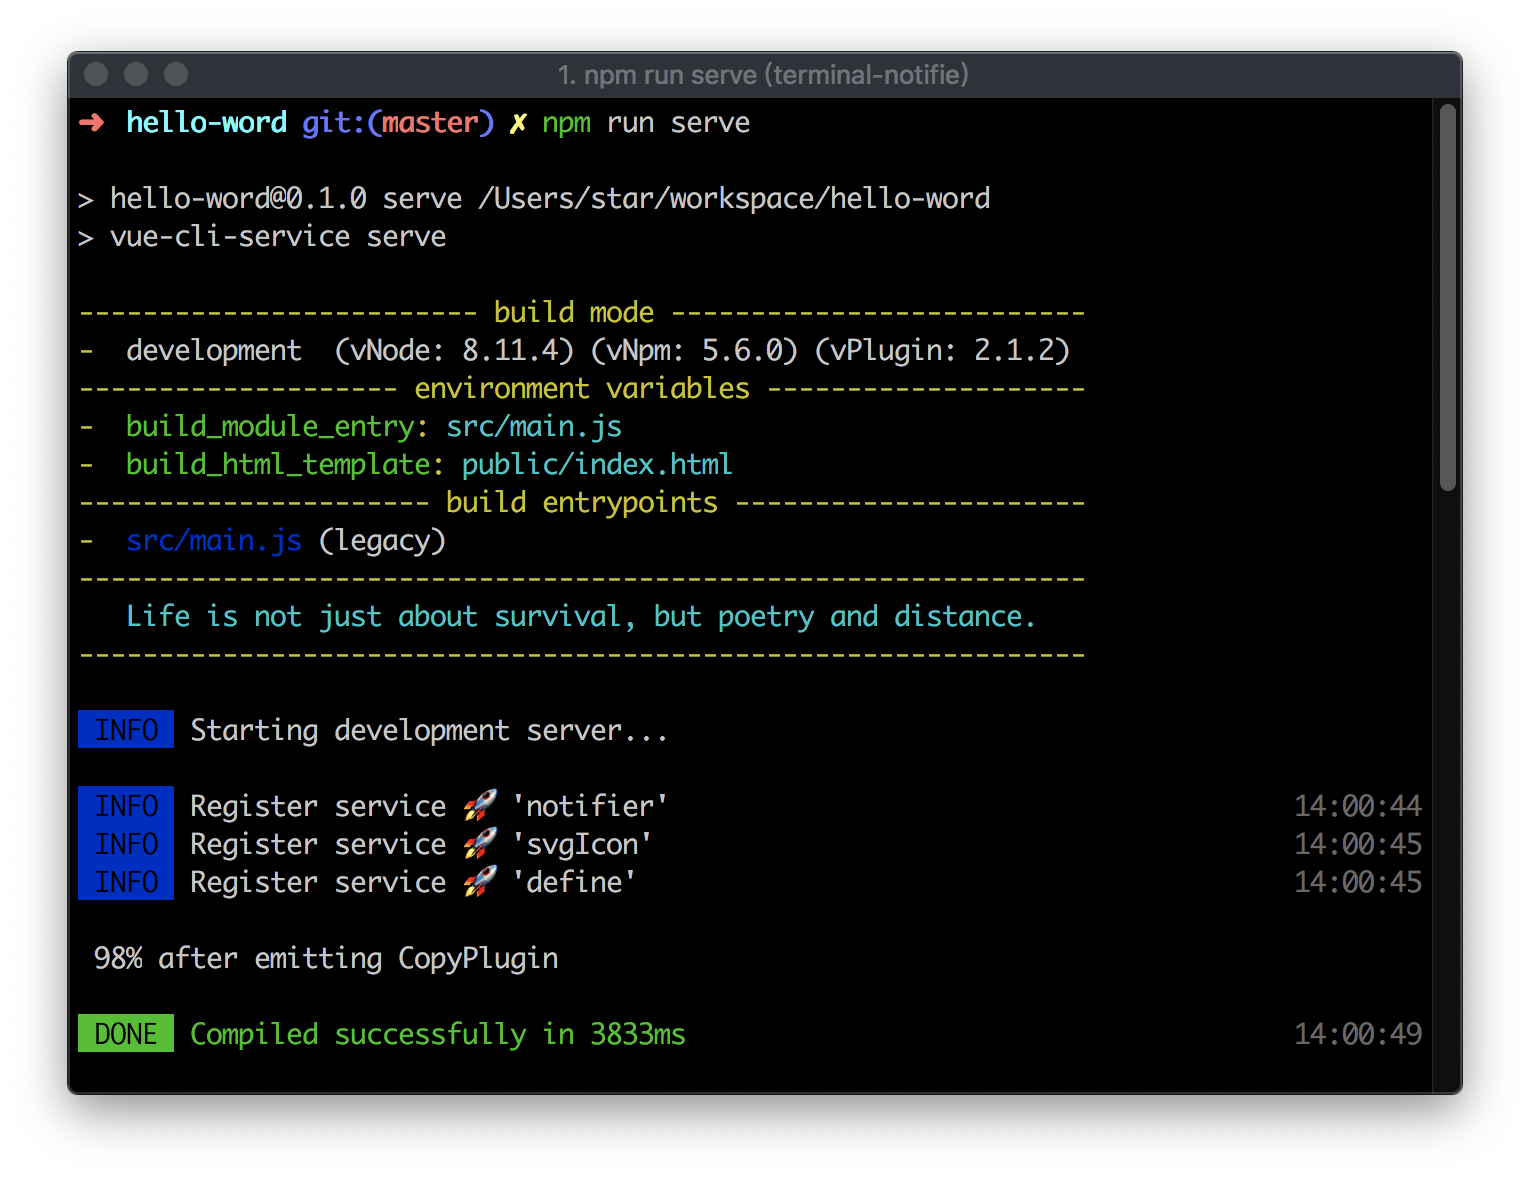Image resolution: width=1530 pixels, height=1178 pixels.
Task: Click the rocket emoji beside 'define'
Action: pos(480,881)
